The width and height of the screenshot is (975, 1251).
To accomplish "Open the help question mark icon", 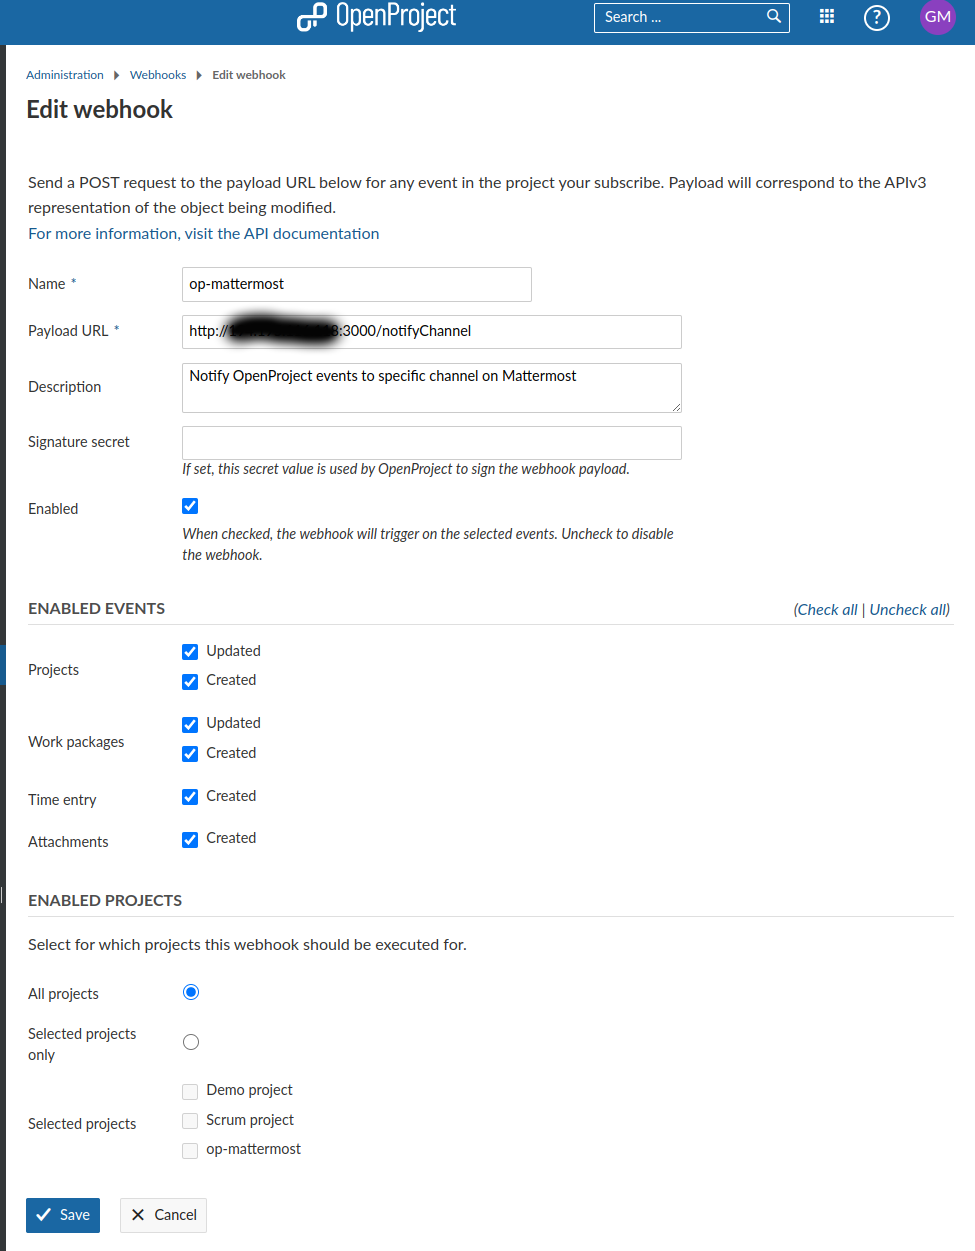I will click(x=877, y=17).
